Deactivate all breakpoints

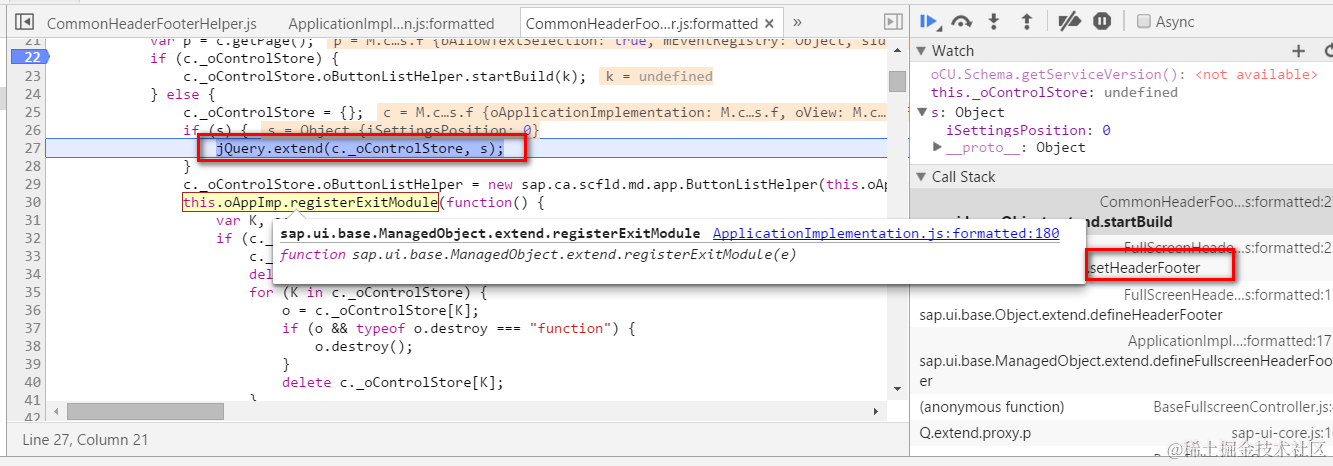tap(1071, 21)
